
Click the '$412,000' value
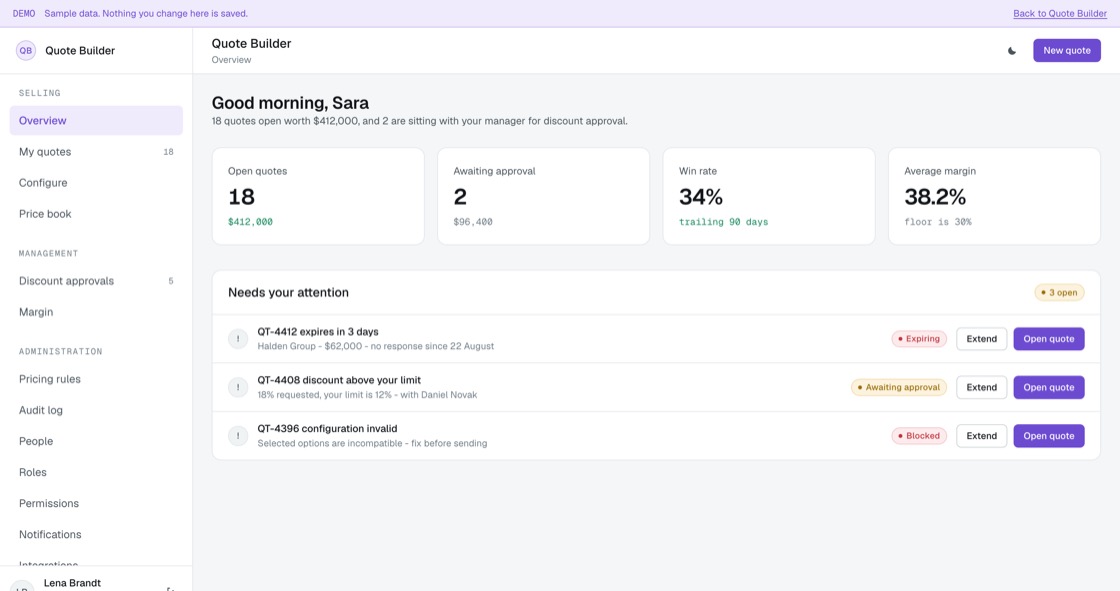coord(250,222)
